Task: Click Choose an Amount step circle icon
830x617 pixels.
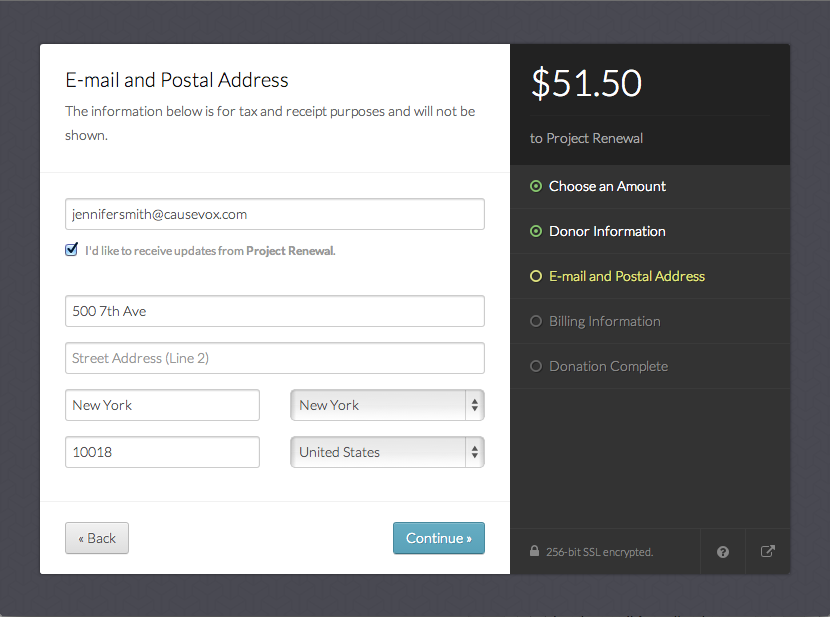Action: click(x=536, y=186)
